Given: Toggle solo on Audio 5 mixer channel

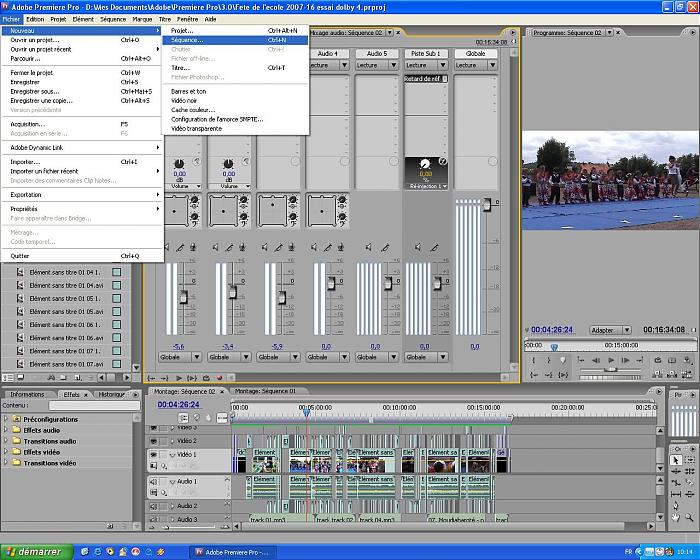Looking at the screenshot, I should click(385, 247).
